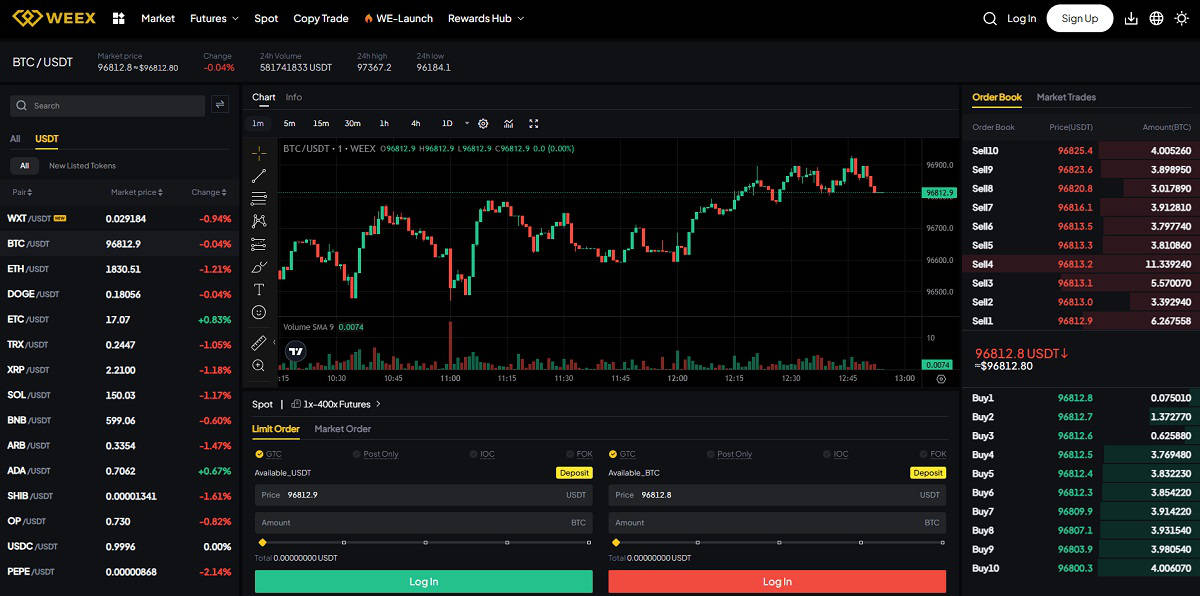Click the pair search input field
This screenshot has width=1200, height=596.
pyautogui.click(x=106, y=105)
